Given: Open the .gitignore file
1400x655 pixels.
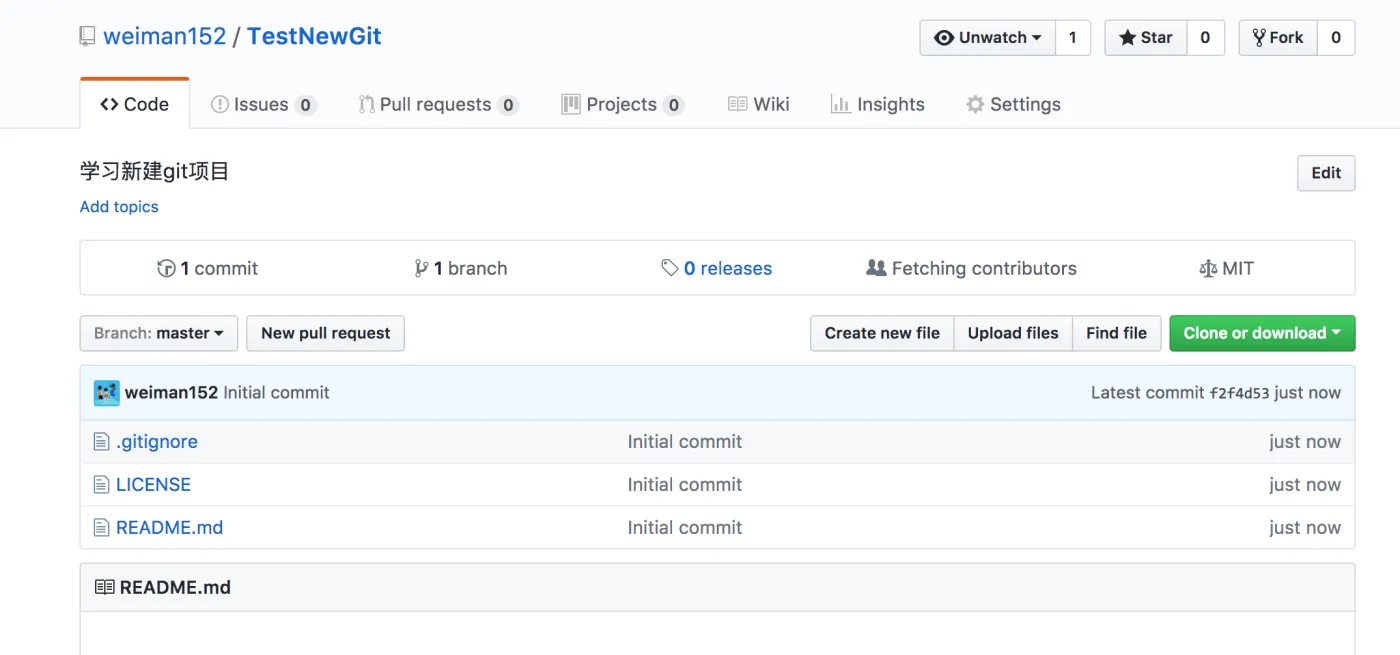Looking at the screenshot, I should pos(157,442).
